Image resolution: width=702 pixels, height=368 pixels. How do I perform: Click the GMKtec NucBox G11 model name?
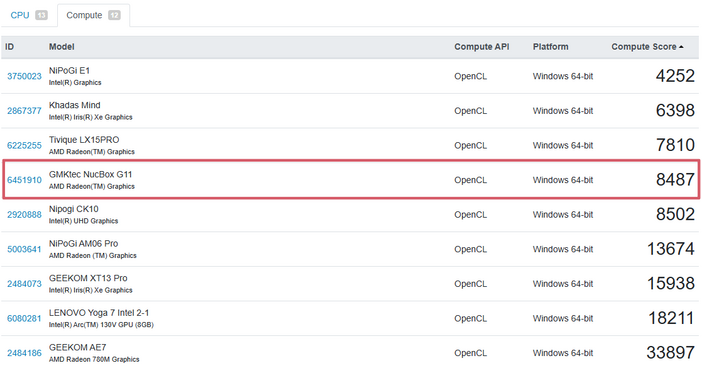coord(90,174)
